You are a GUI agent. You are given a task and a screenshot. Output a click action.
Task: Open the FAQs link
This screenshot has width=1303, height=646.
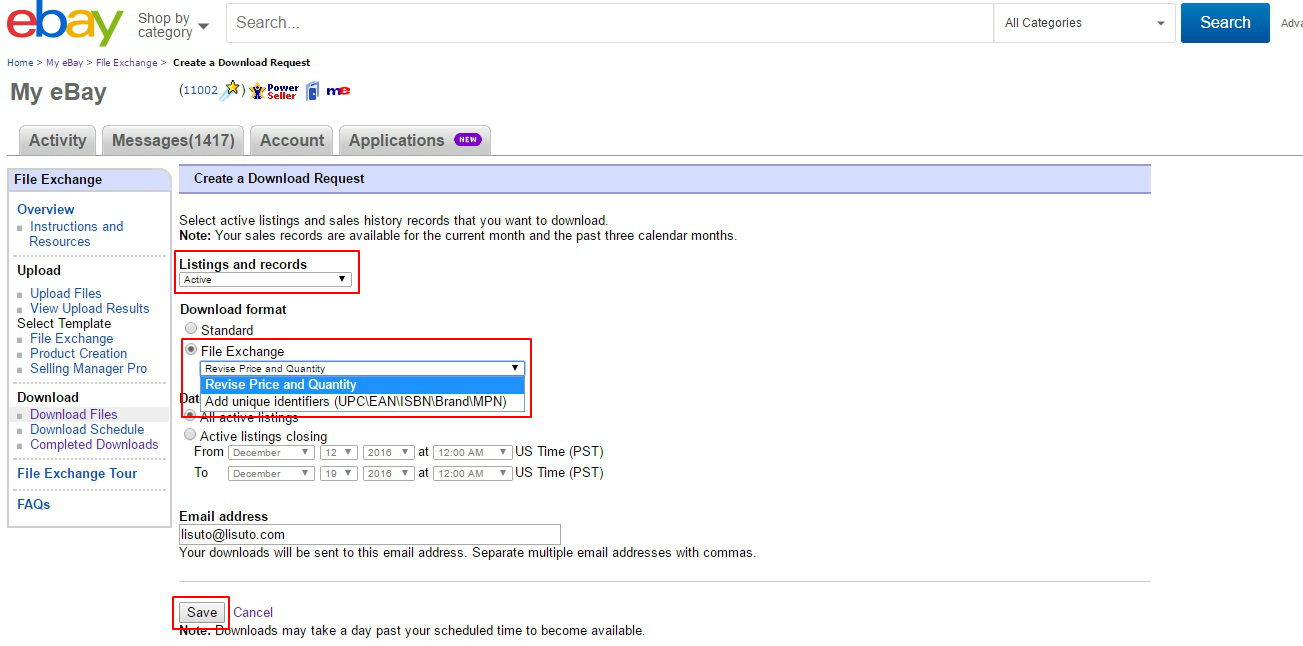click(33, 504)
